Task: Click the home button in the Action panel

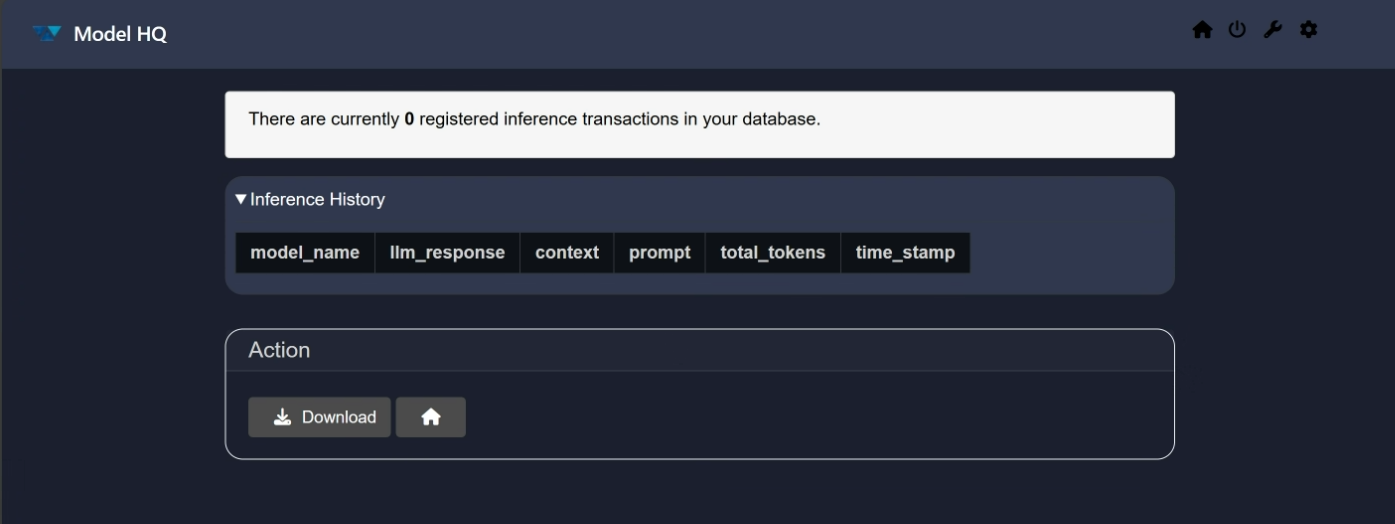Action: [431, 417]
